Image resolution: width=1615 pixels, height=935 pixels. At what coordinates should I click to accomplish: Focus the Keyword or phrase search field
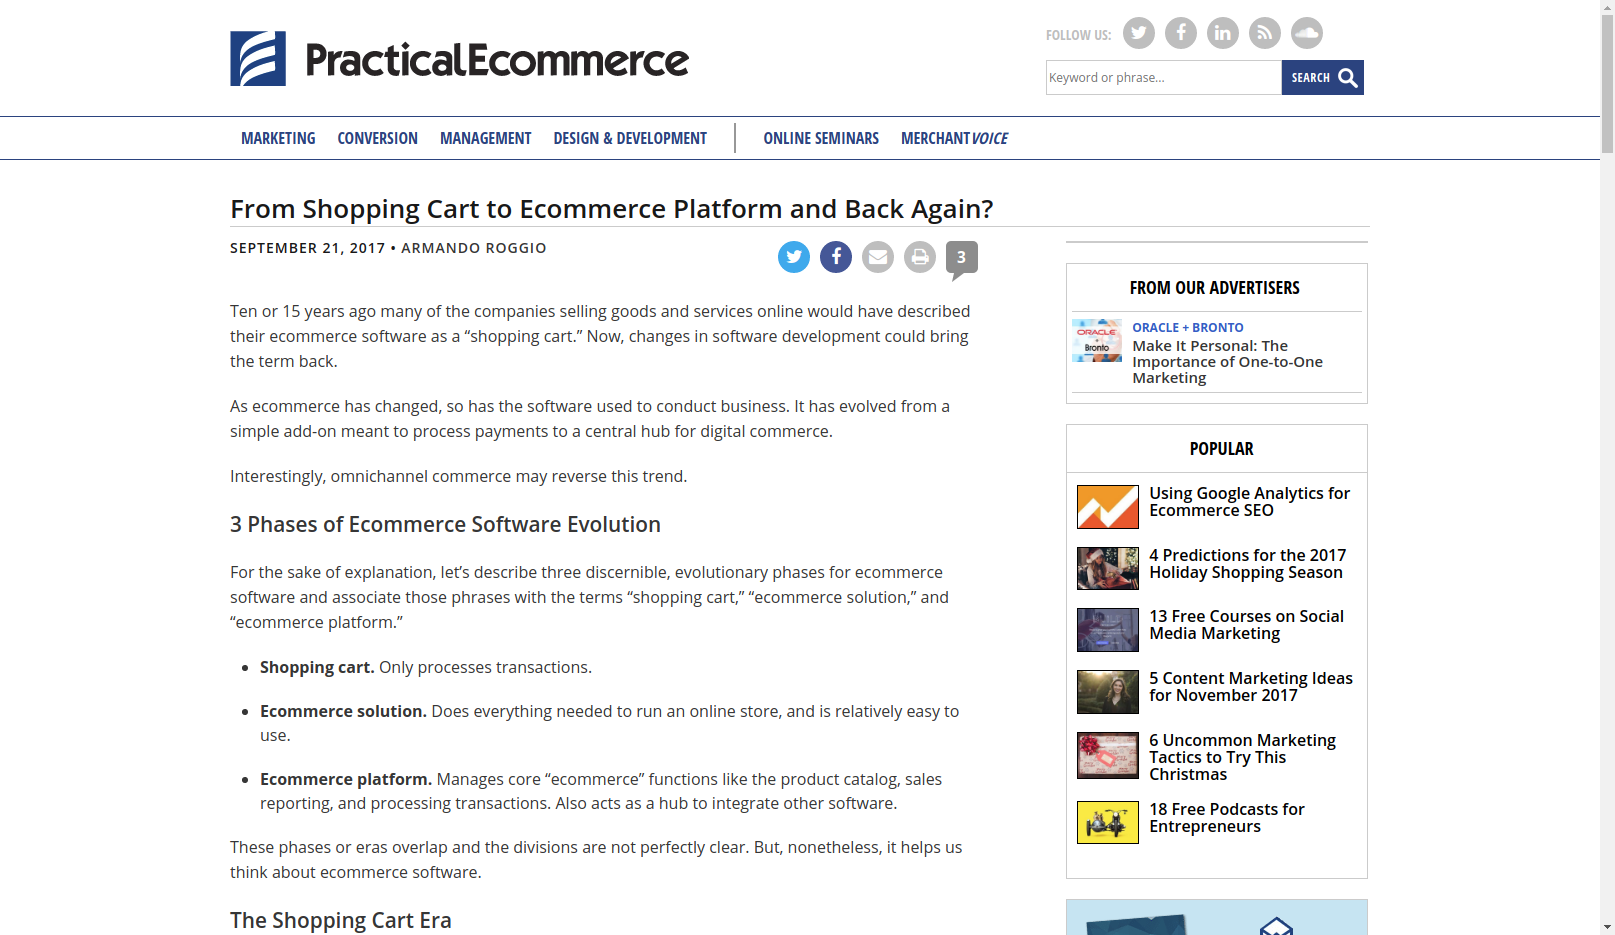pyautogui.click(x=1163, y=77)
